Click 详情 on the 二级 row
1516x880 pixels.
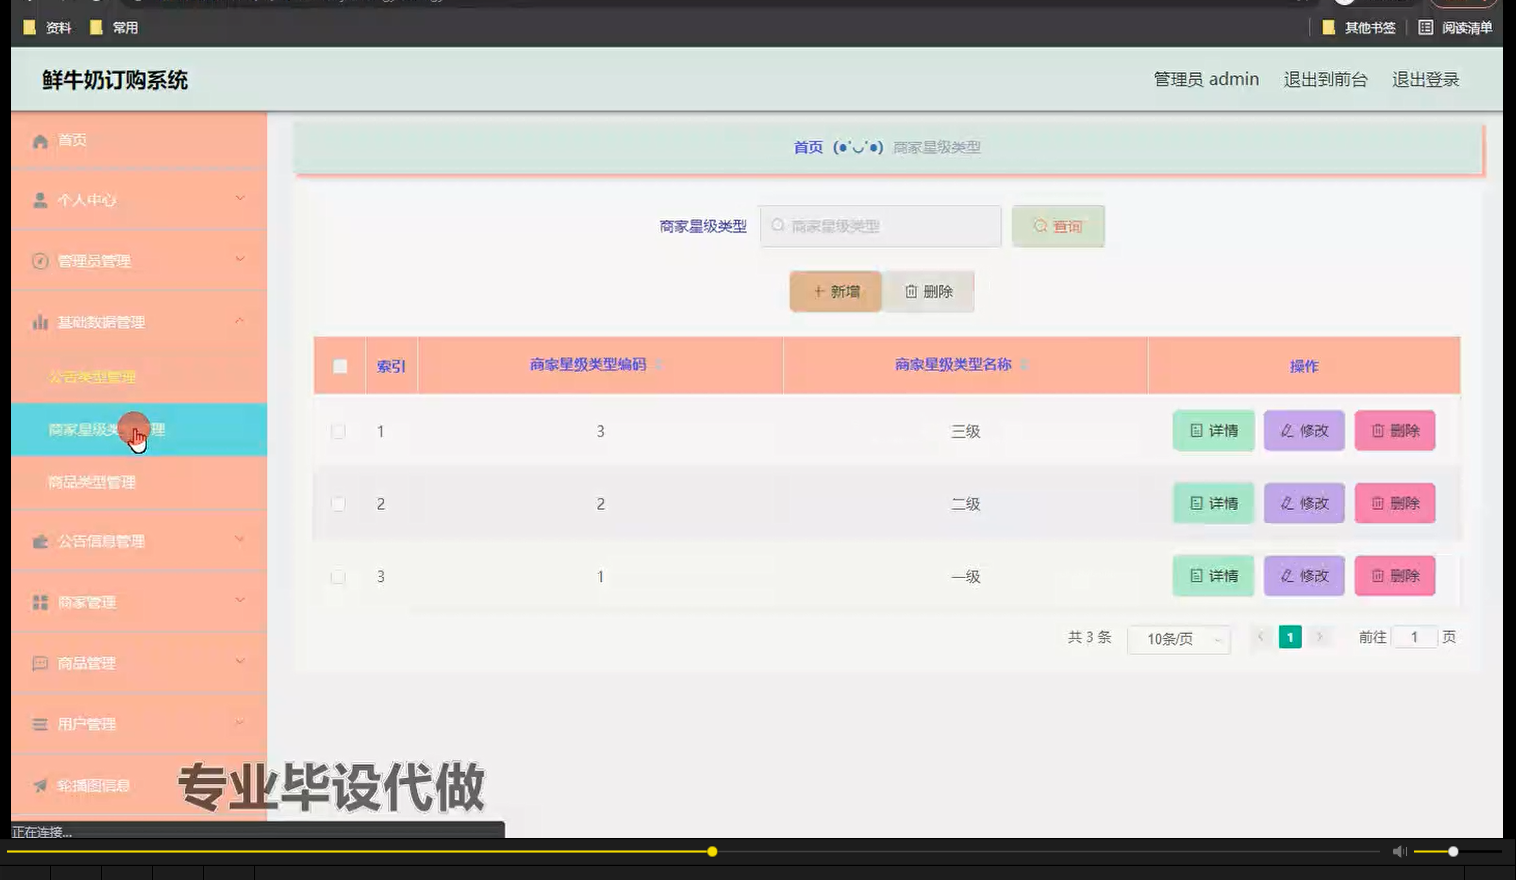[1213, 503]
